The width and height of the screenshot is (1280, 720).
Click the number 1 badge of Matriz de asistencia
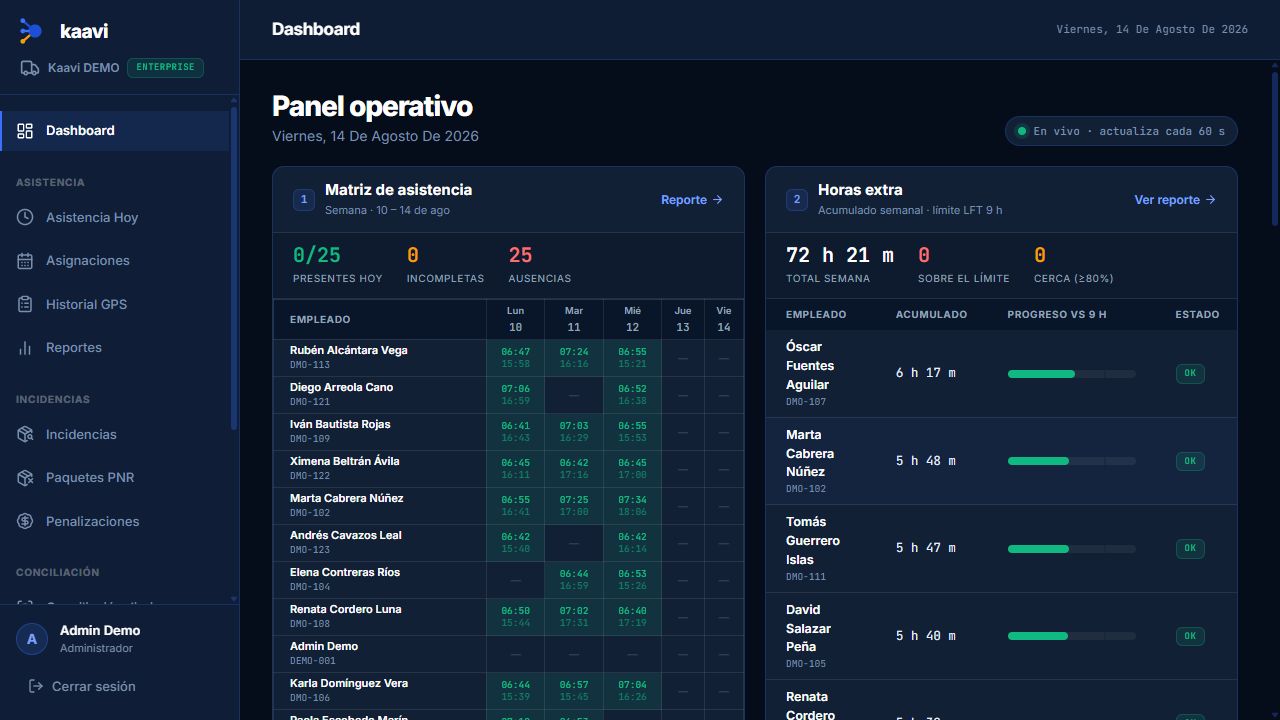pyautogui.click(x=304, y=200)
